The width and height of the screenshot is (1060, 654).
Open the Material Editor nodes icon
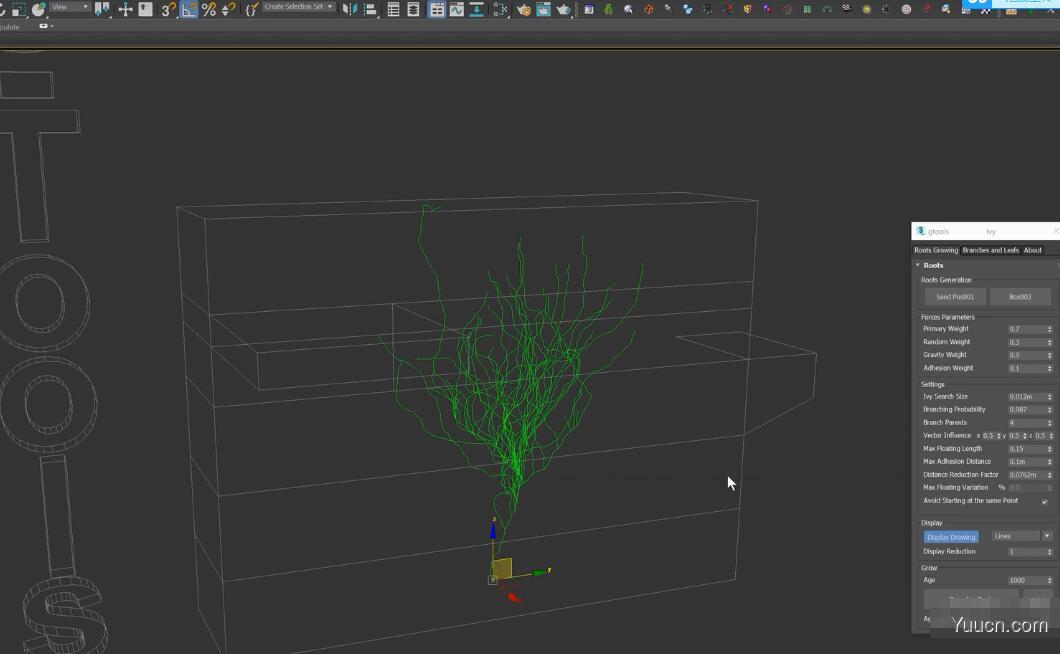[500, 9]
